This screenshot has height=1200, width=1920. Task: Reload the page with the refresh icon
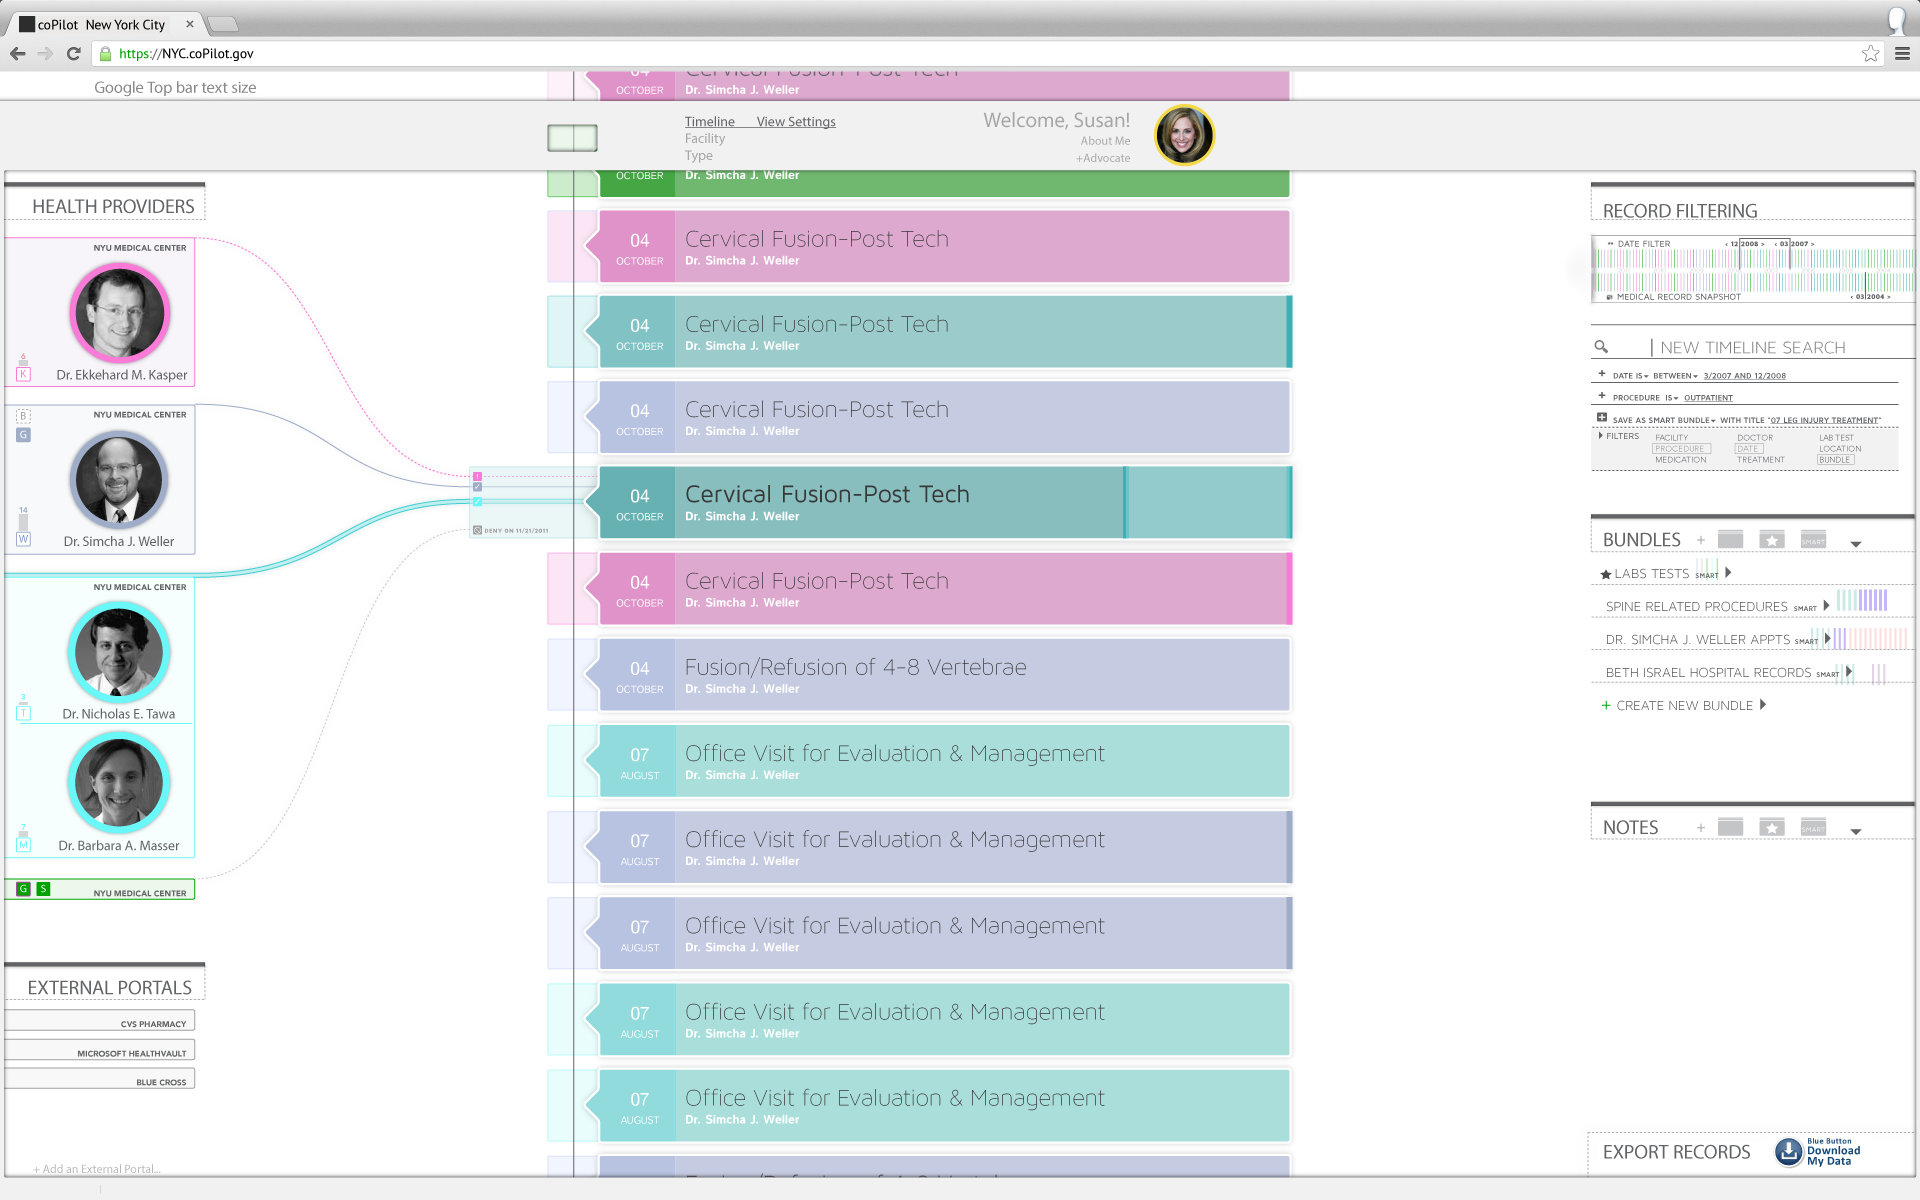coord(73,54)
